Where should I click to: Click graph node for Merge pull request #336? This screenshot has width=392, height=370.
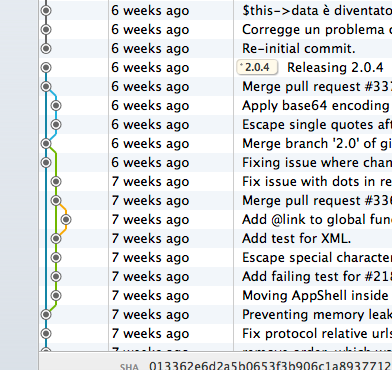coord(56,201)
